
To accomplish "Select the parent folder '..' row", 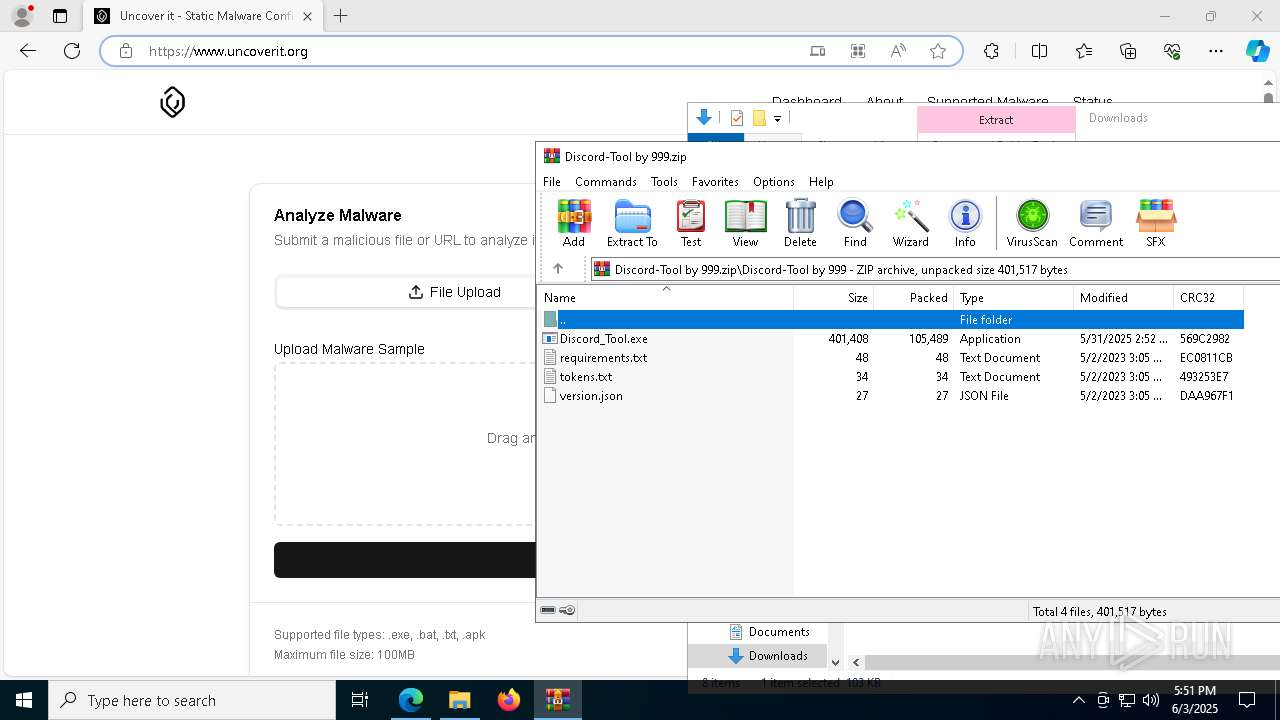I will pyautogui.click(x=891, y=320).
